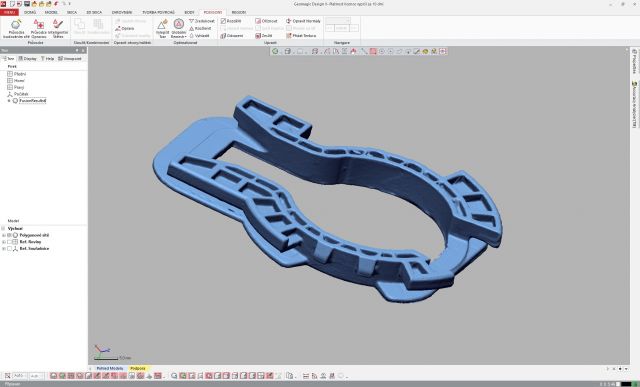Switch to the Display panel tab

click(x=27, y=59)
